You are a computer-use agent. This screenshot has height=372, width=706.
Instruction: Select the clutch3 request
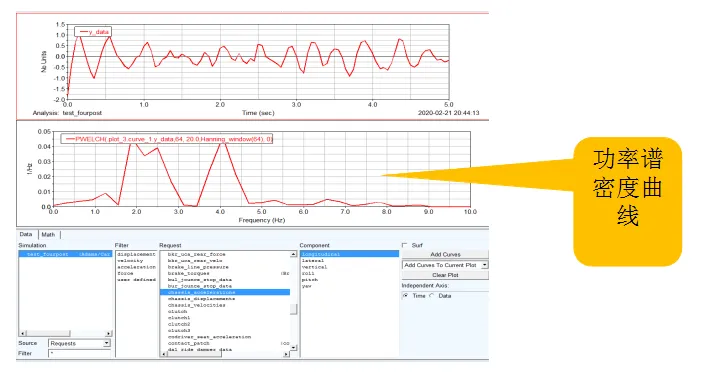[x=179, y=330]
